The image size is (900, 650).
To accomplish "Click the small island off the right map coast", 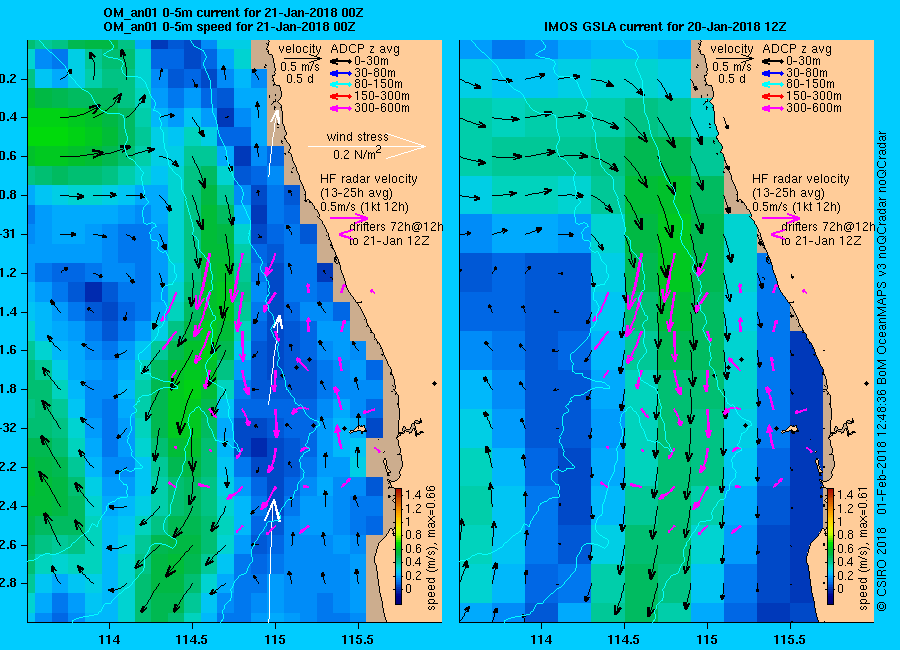I will click(792, 430).
